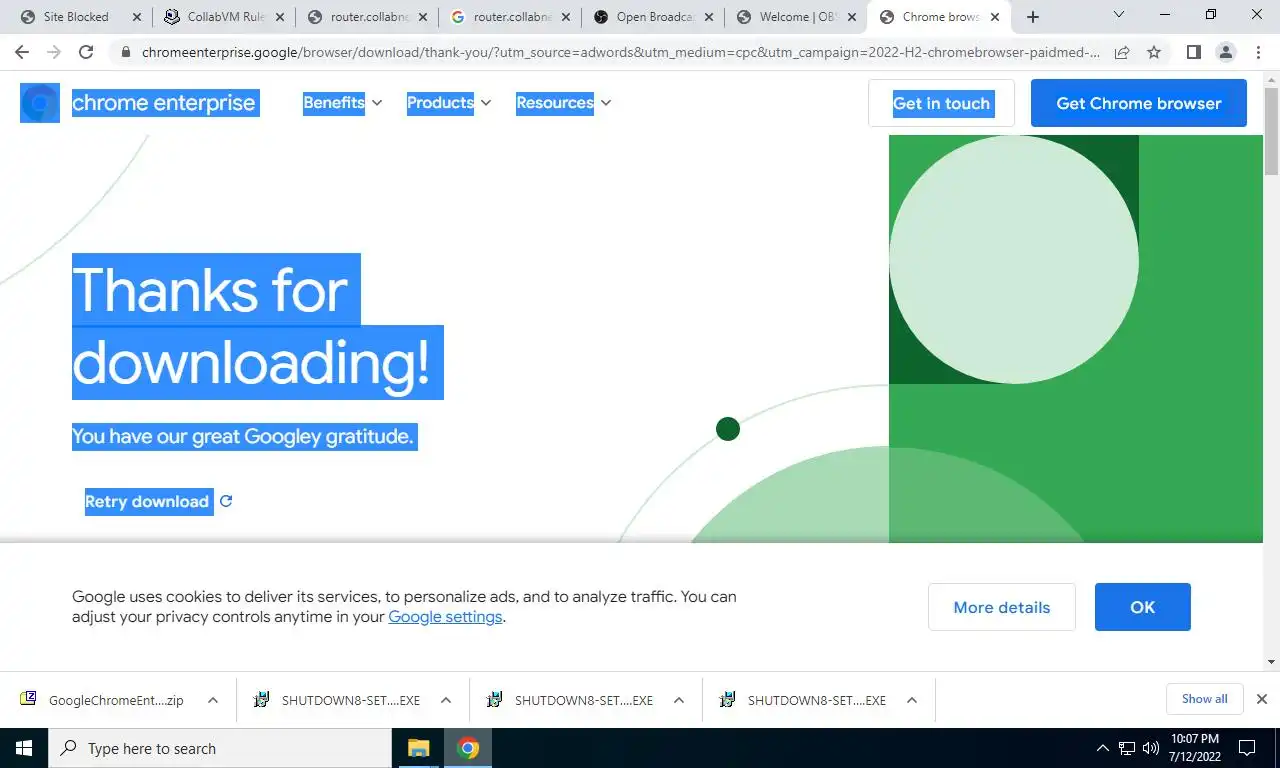Image resolution: width=1280 pixels, height=768 pixels.
Task: Open the network tray icon
Action: pos(1127,748)
